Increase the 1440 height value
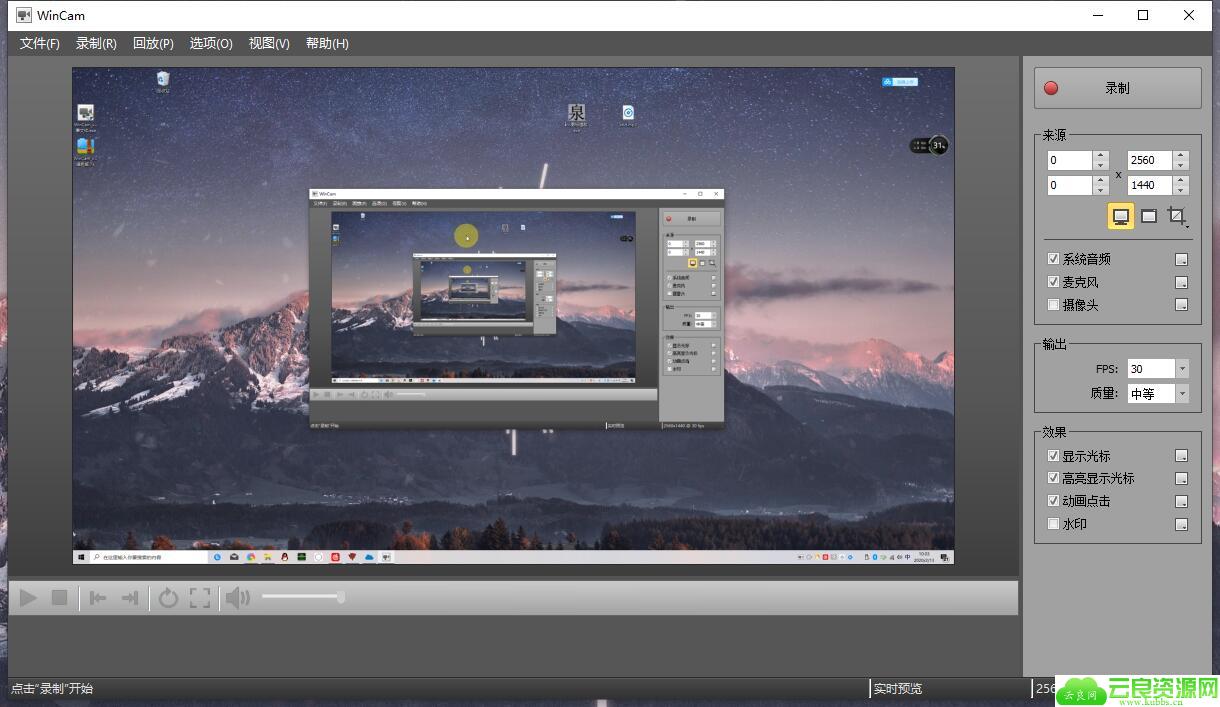This screenshot has height=707, width=1220. coord(1181,180)
